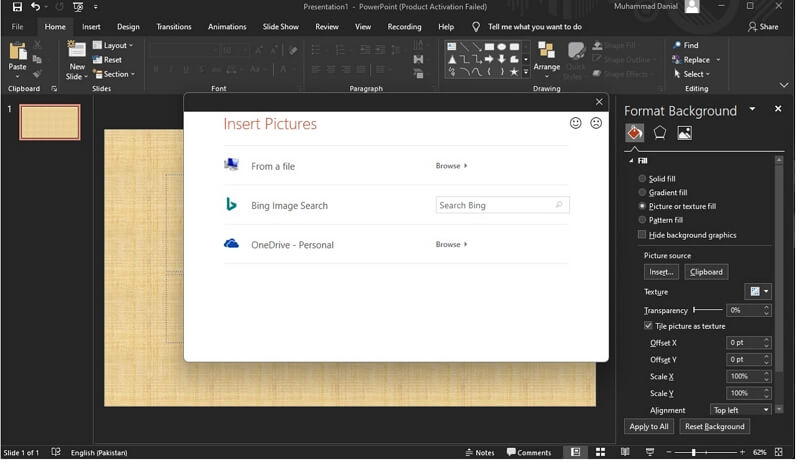Open the Alignment Top left dropdown
The height and width of the screenshot is (464, 800).
(x=740, y=410)
